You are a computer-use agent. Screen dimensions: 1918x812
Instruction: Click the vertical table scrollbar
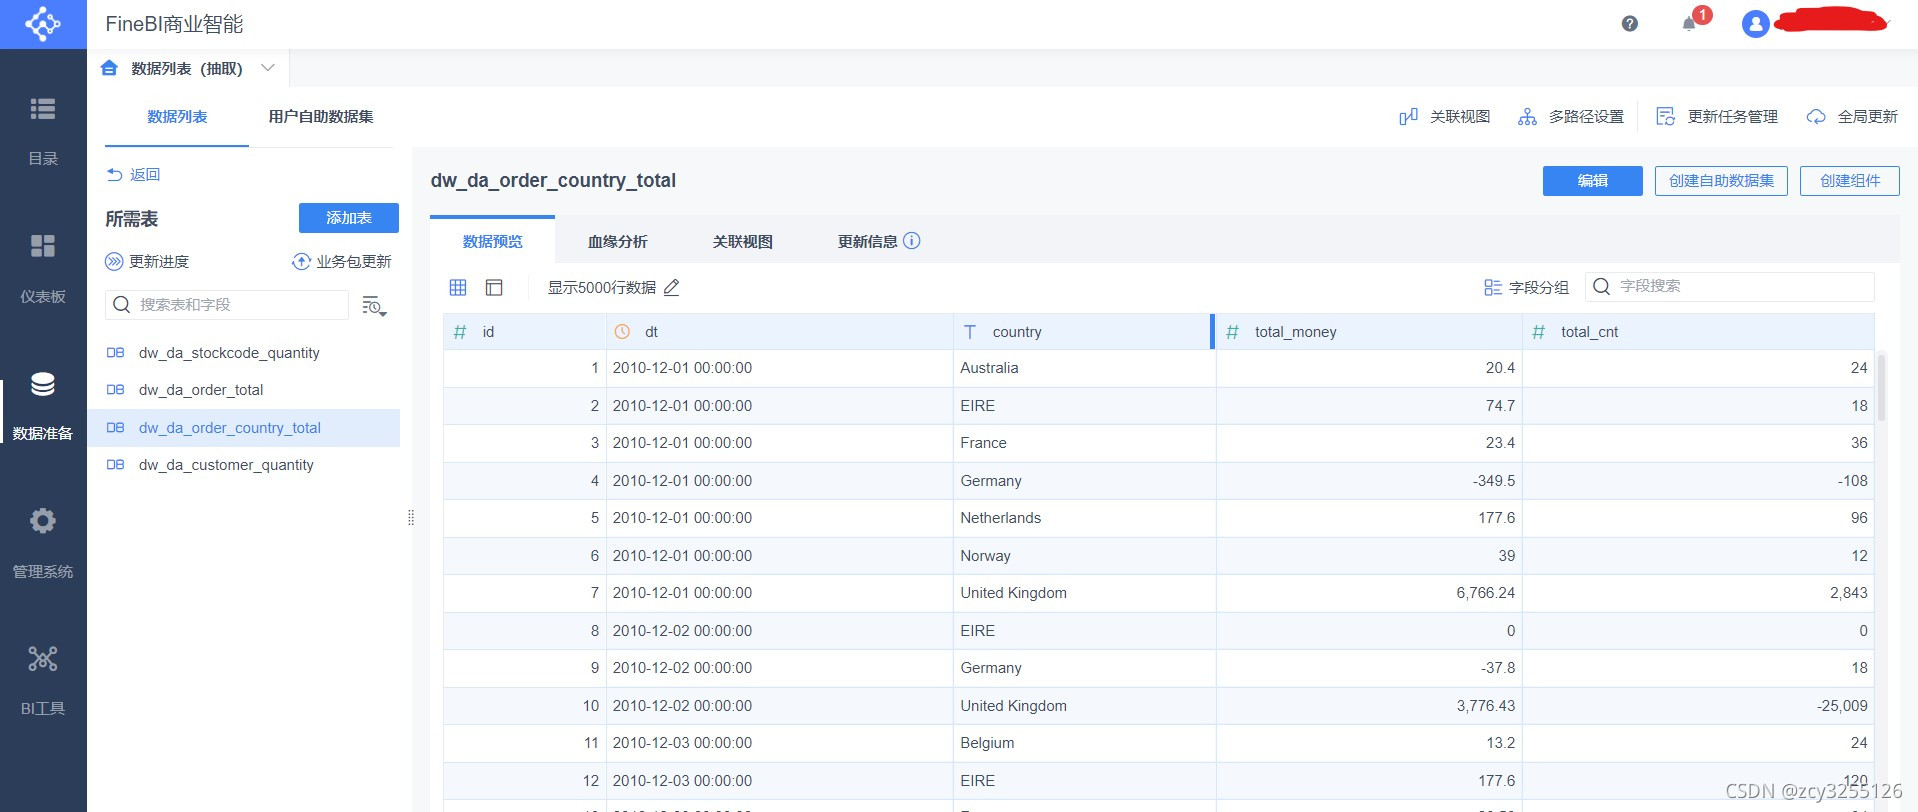pyautogui.click(x=1881, y=388)
